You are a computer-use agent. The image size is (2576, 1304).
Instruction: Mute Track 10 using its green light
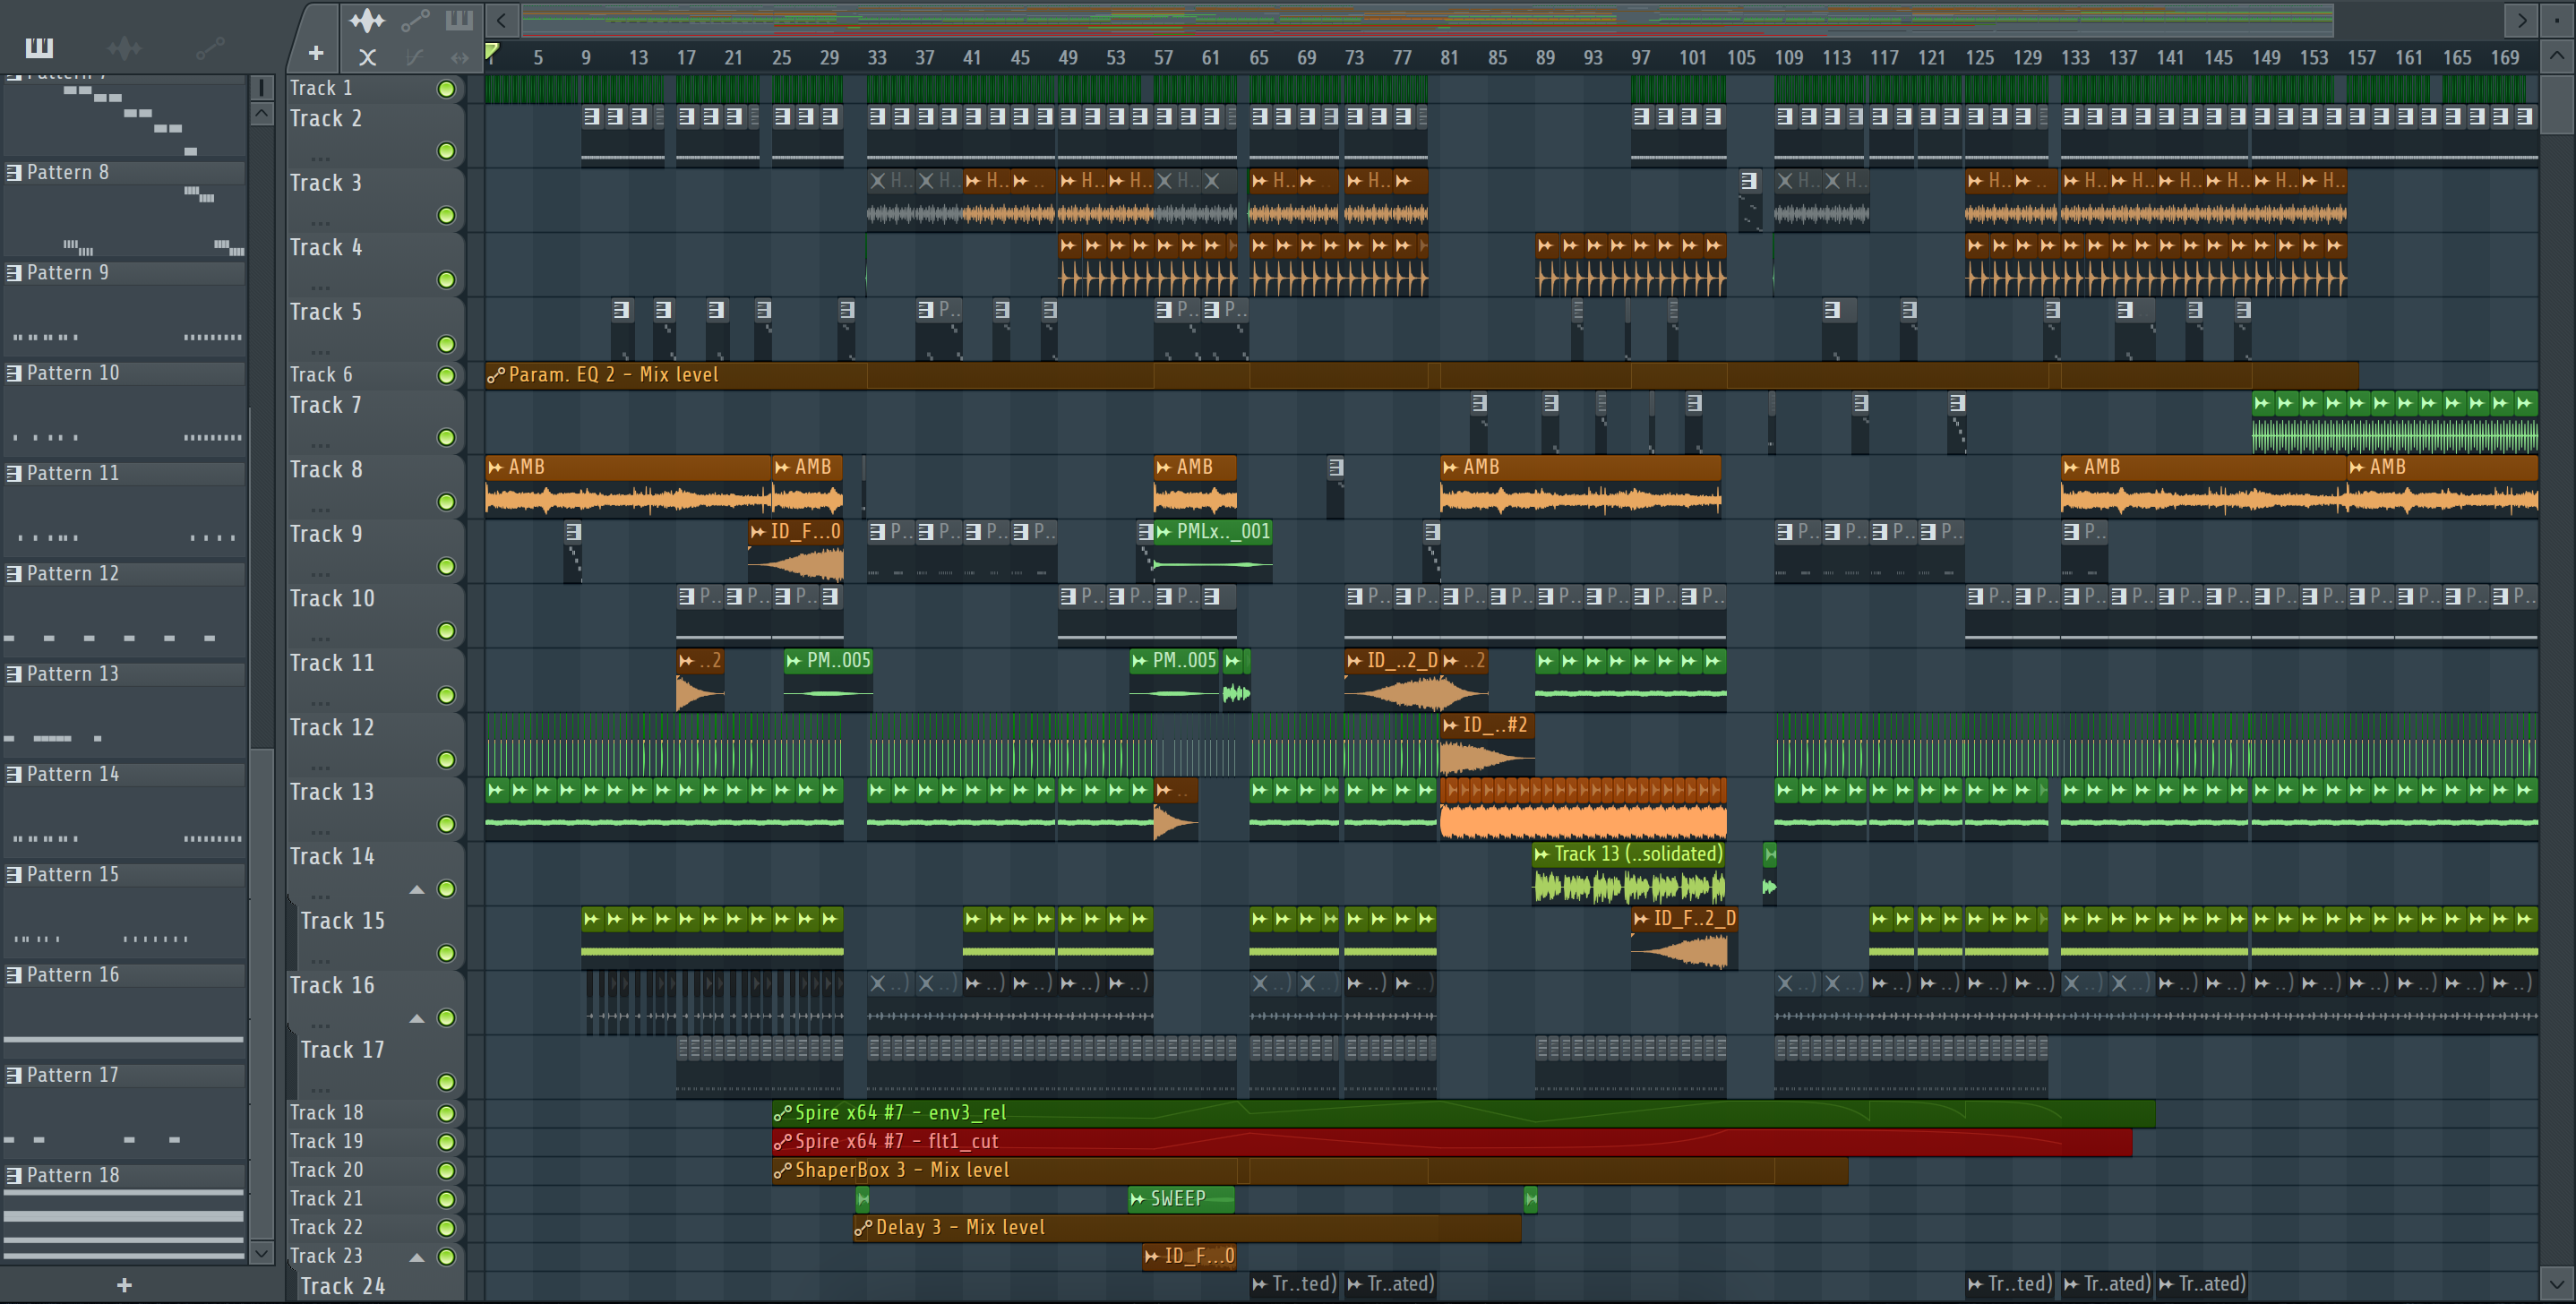(x=446, y=631)
